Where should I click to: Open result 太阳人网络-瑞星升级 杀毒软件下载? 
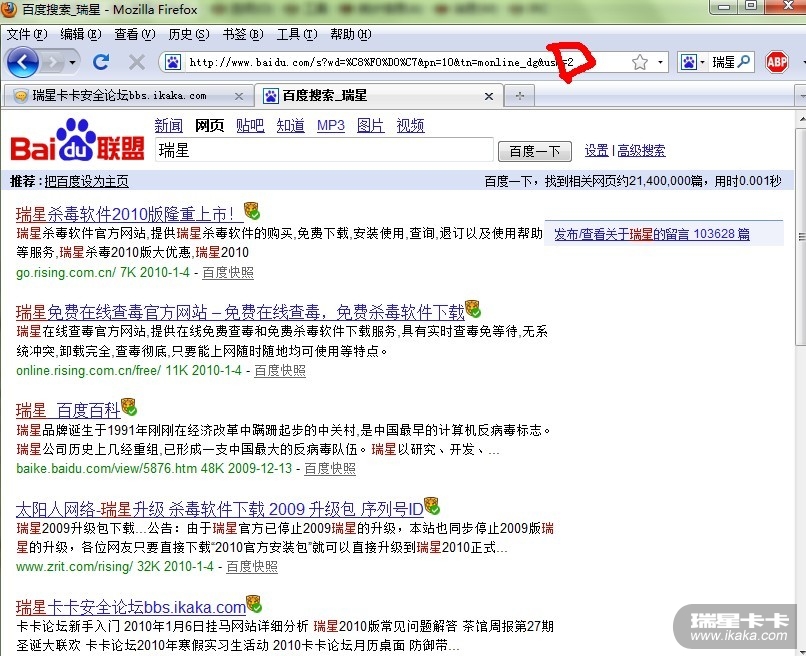coord(219,509)
